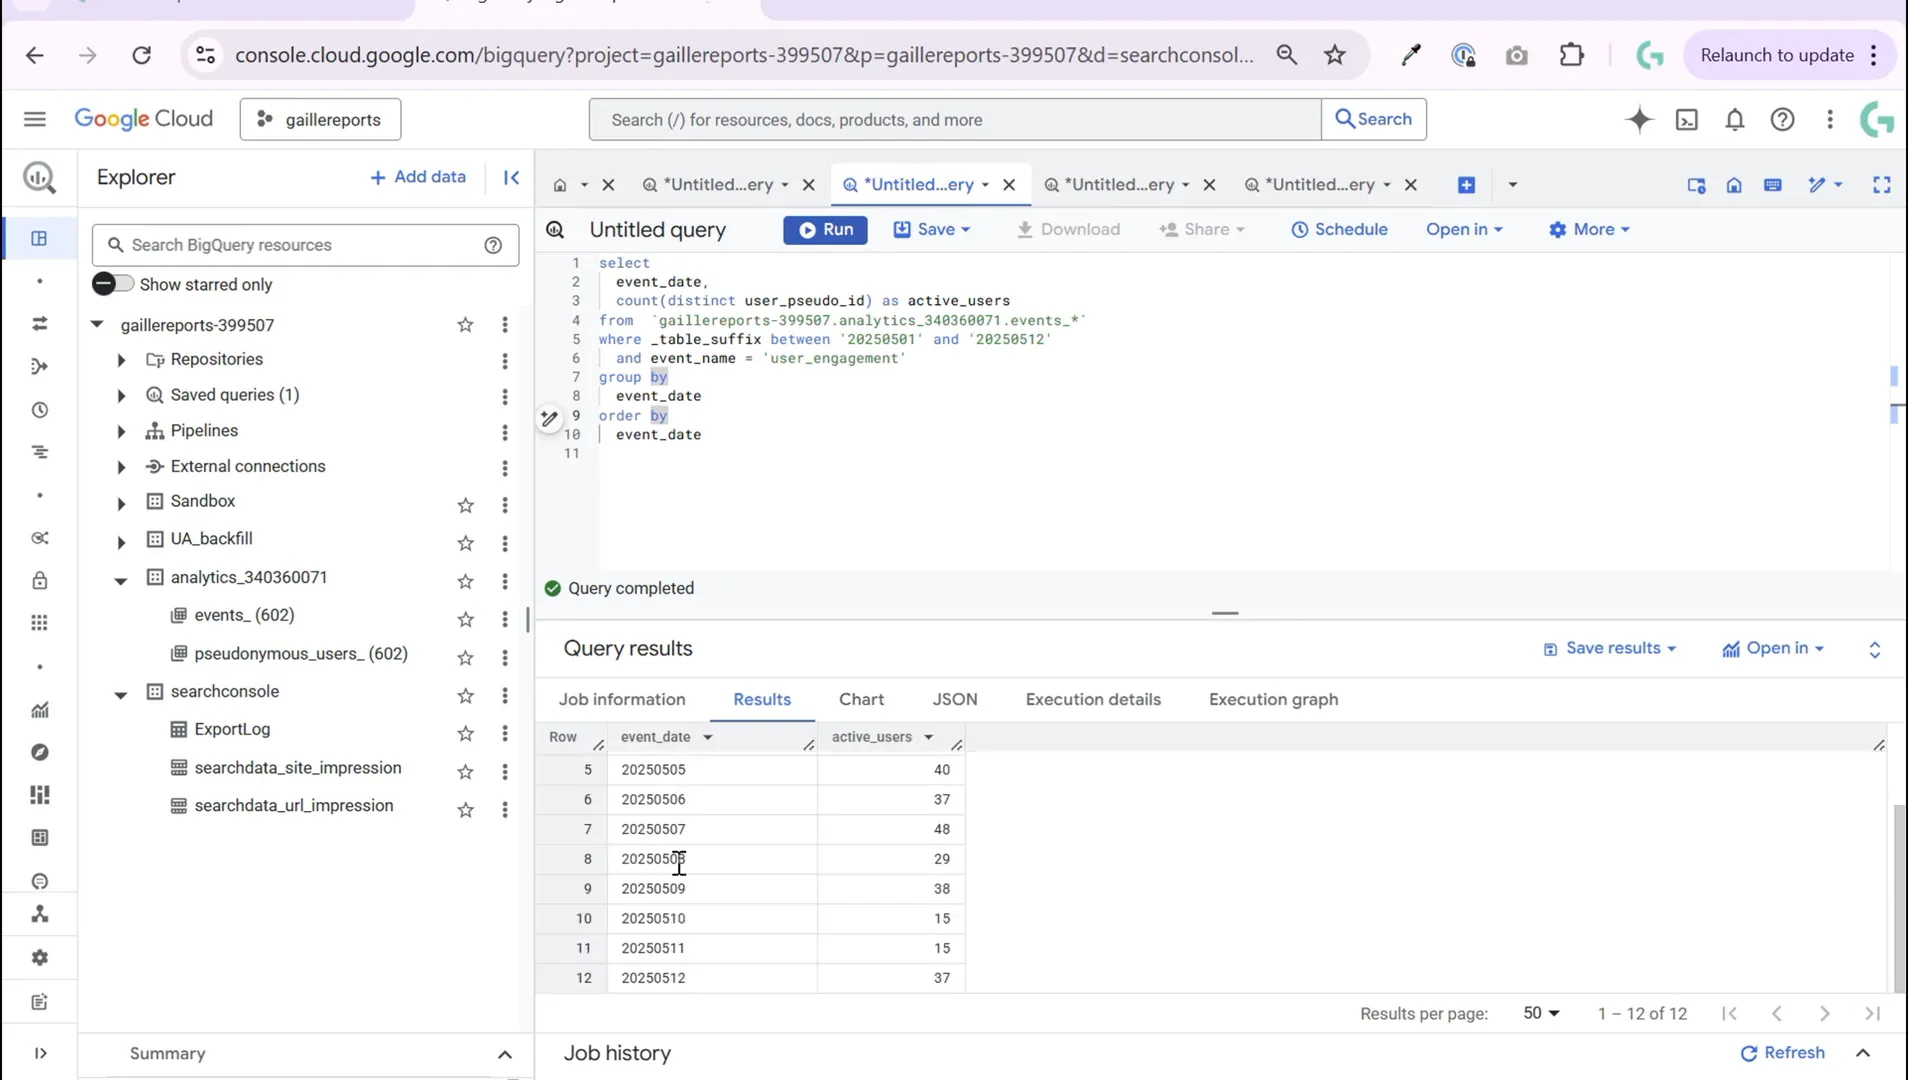Star the ExportLog table
Image resolution: width=1908 pixels, height=1080 pixels.
(x=465, y=733)
